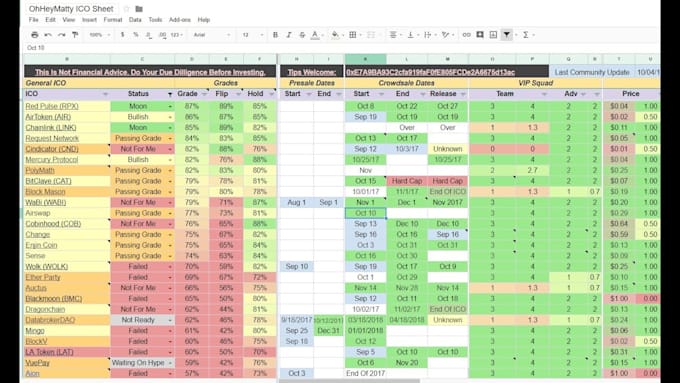Click the folder icon beside title

coord(139,9)
